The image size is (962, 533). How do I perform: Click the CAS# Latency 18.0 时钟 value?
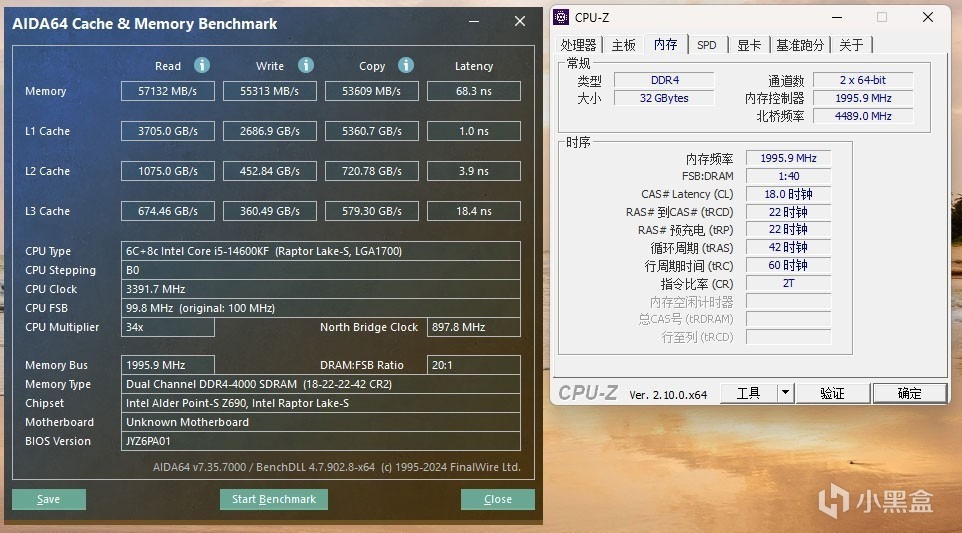788,194
